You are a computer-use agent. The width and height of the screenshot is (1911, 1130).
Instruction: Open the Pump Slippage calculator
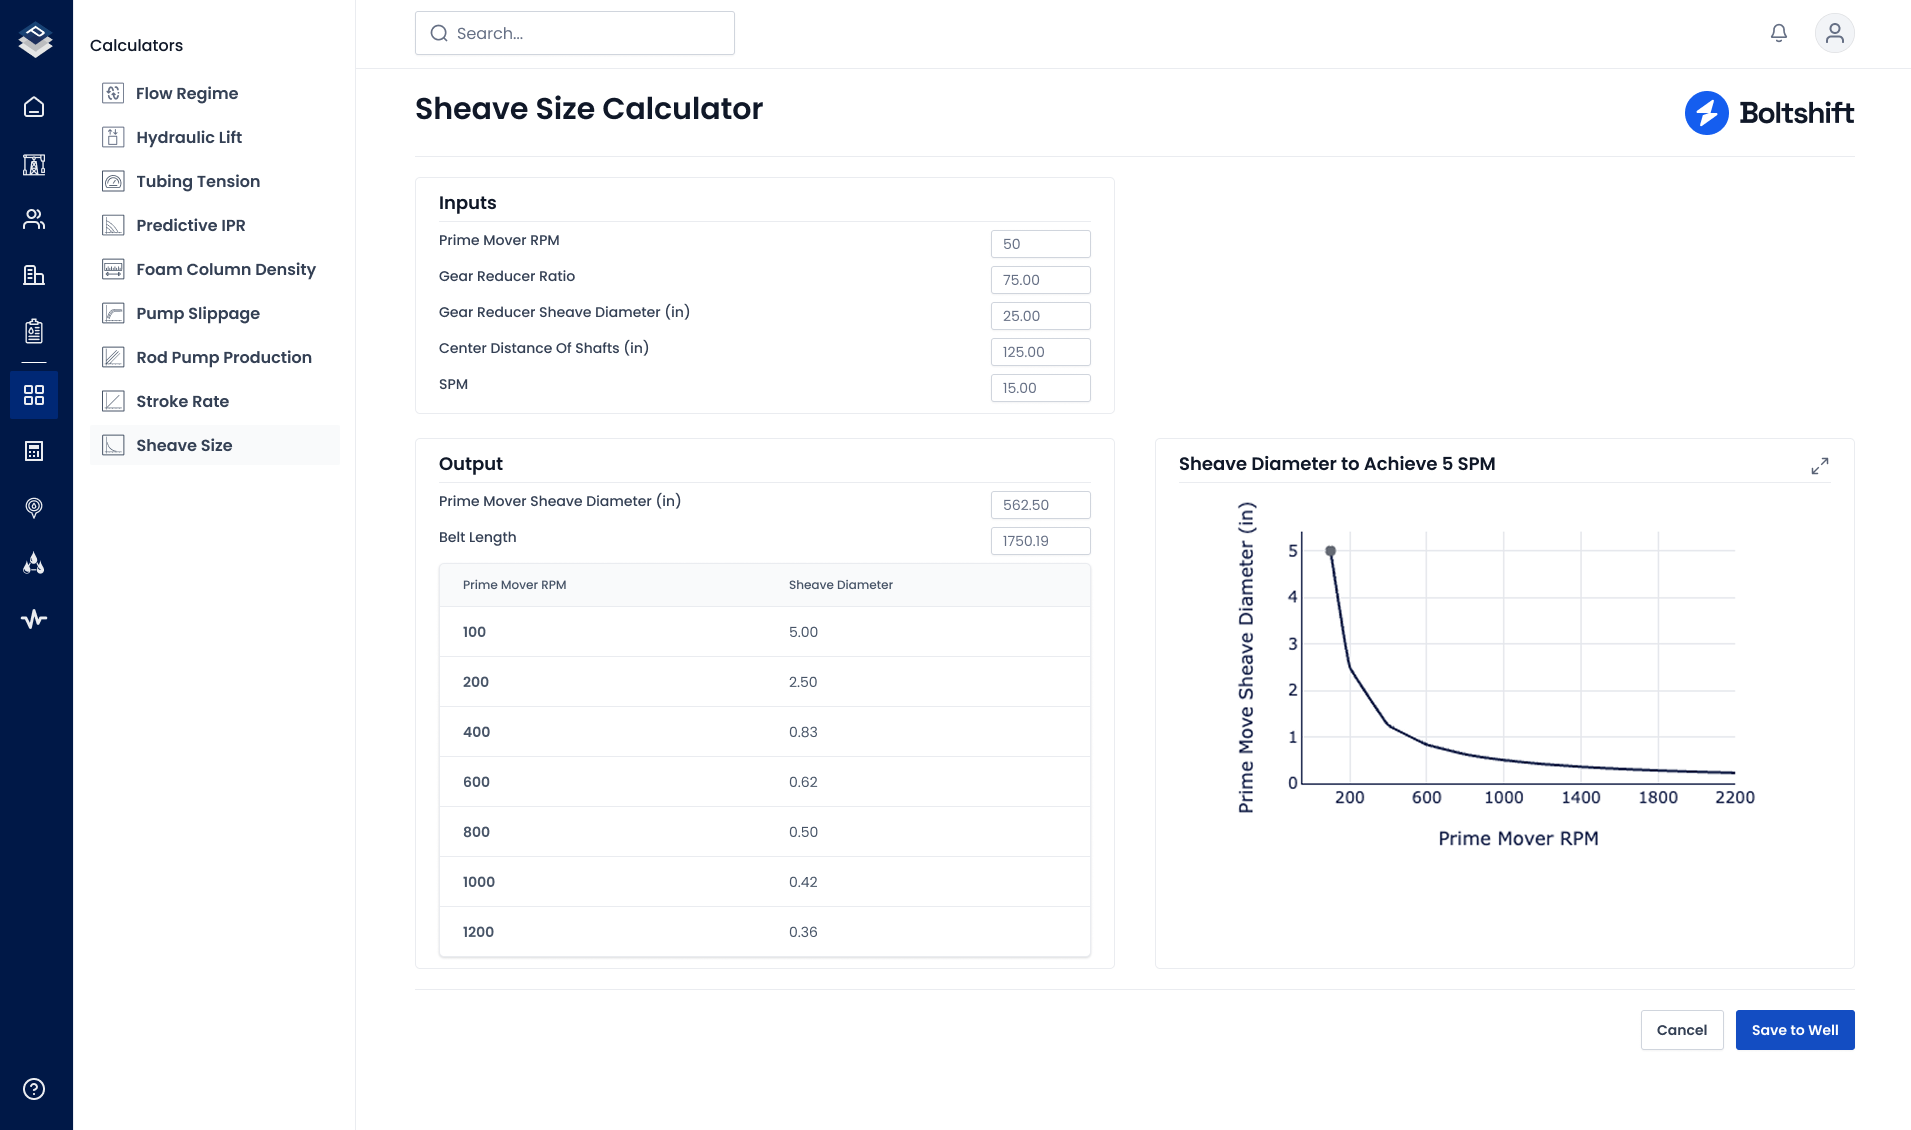point(198,313)
